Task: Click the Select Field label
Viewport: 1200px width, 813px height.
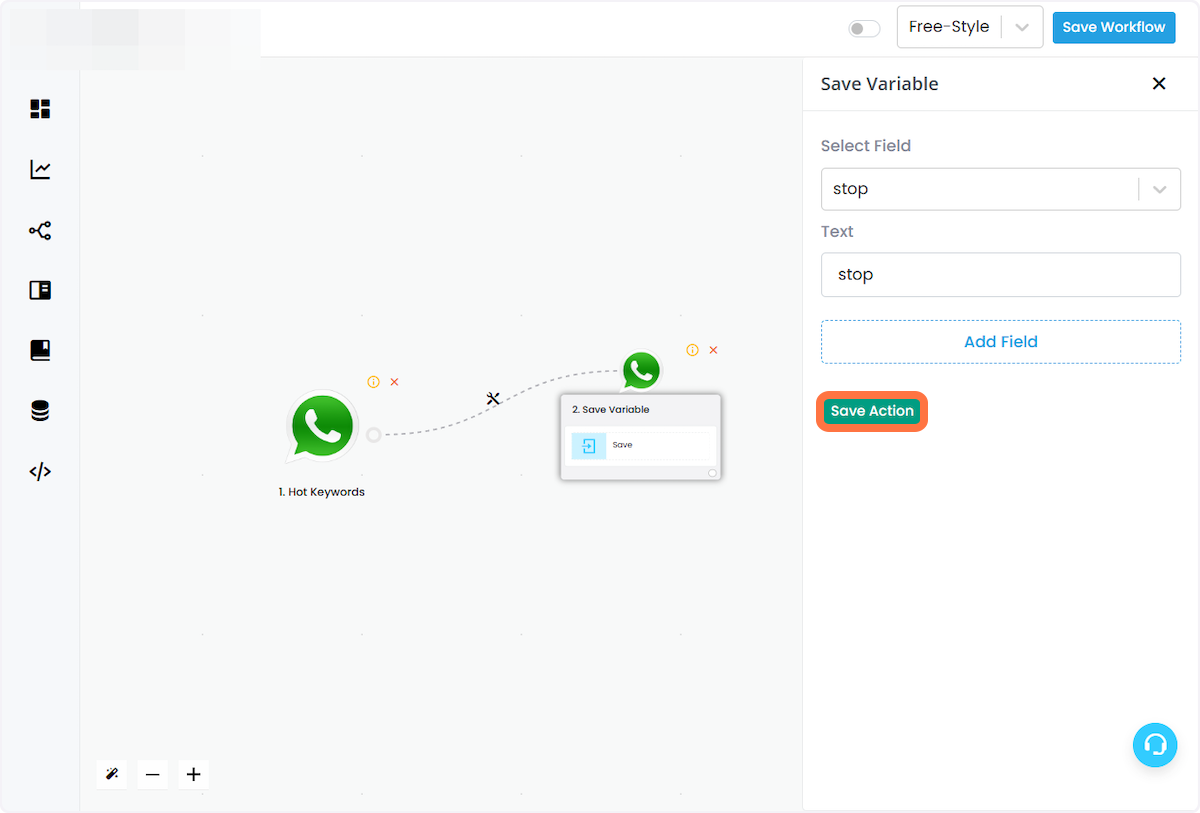Action: [866, 146]
